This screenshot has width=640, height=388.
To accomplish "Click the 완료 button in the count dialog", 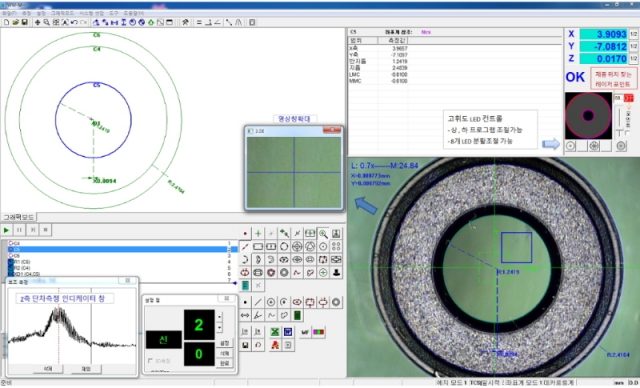I will (224, 363).
